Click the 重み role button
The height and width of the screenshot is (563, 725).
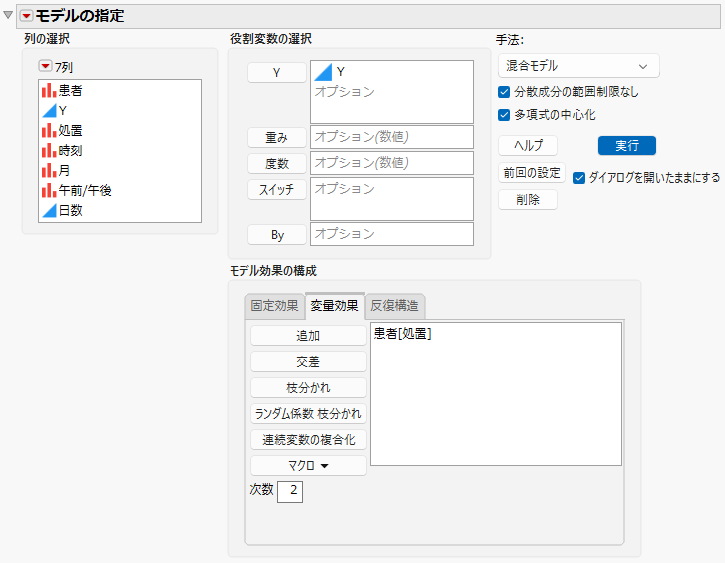click(276, 137)
